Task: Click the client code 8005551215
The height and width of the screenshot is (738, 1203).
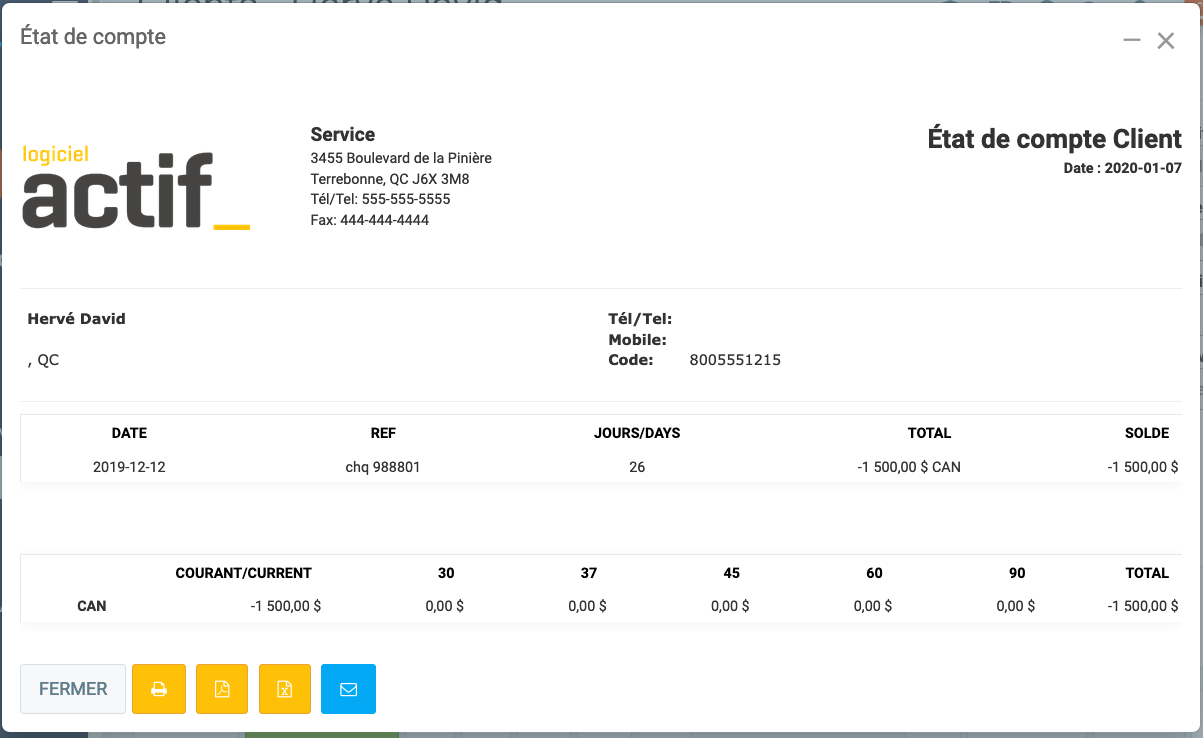Action: pyautogui.click(x=735, y=360)
